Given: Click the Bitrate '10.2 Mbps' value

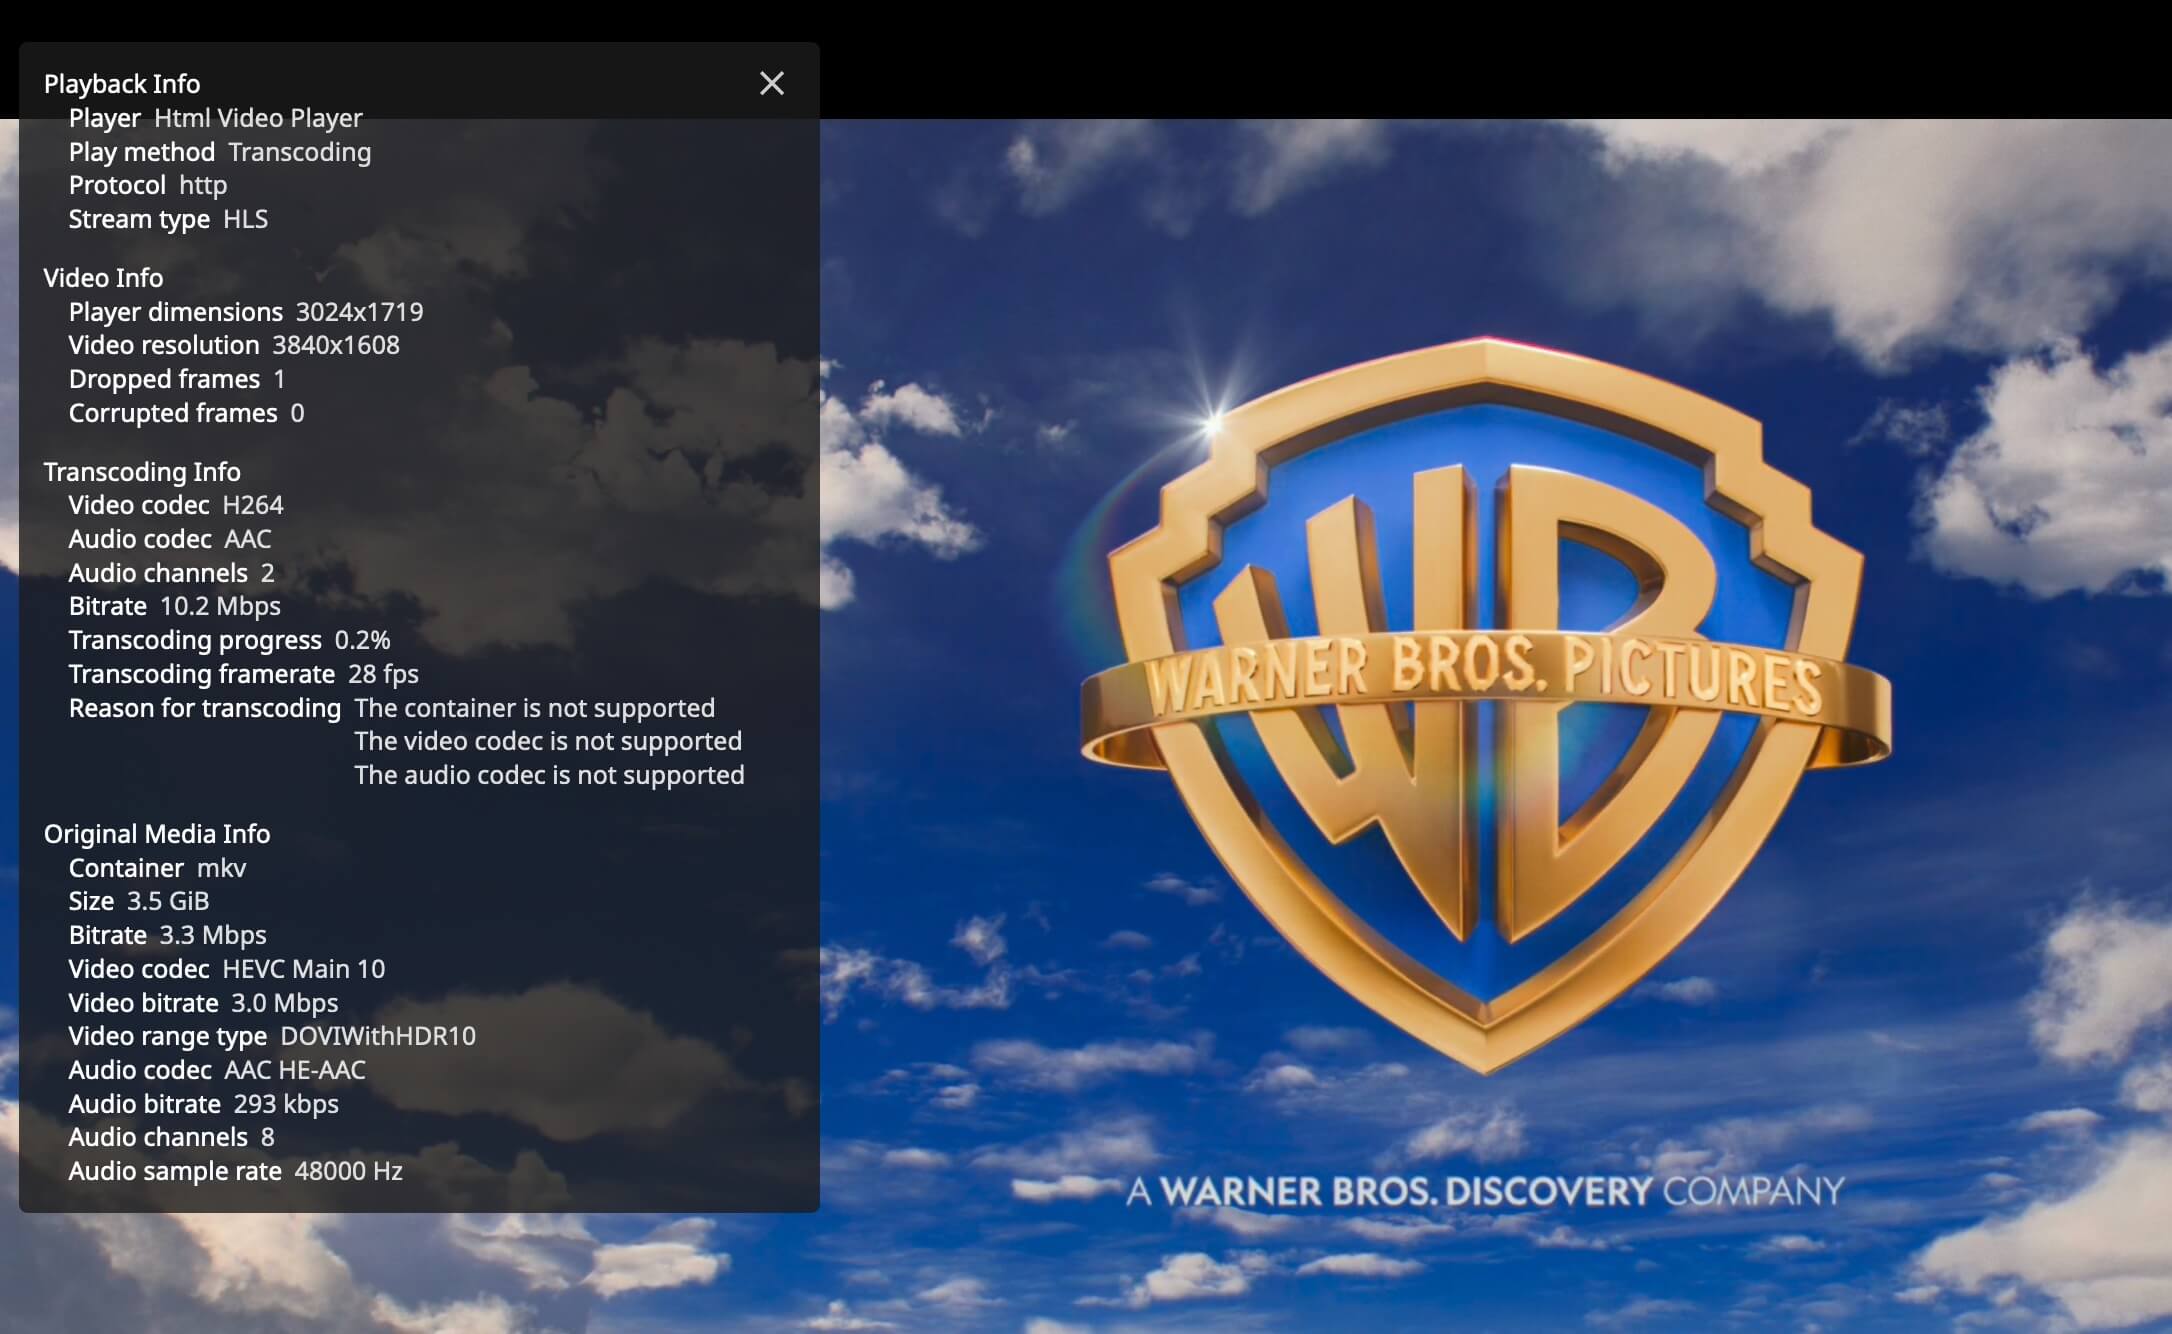Looking at the screenshot, I should 220,606.
